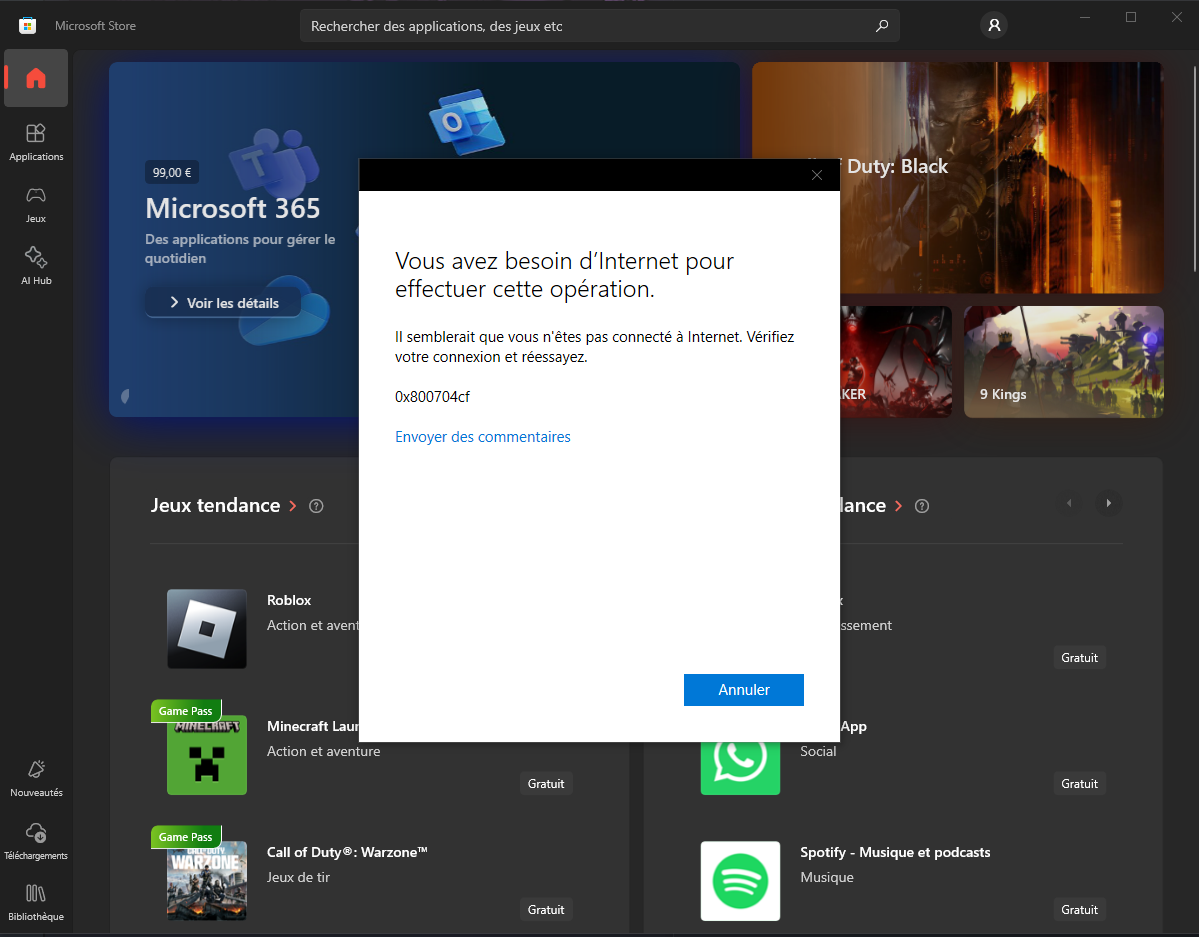The width and height of the screenshot is (1199, 937).
Task: Click Game Pass badge on Minecraft
Action: point(186,711)
